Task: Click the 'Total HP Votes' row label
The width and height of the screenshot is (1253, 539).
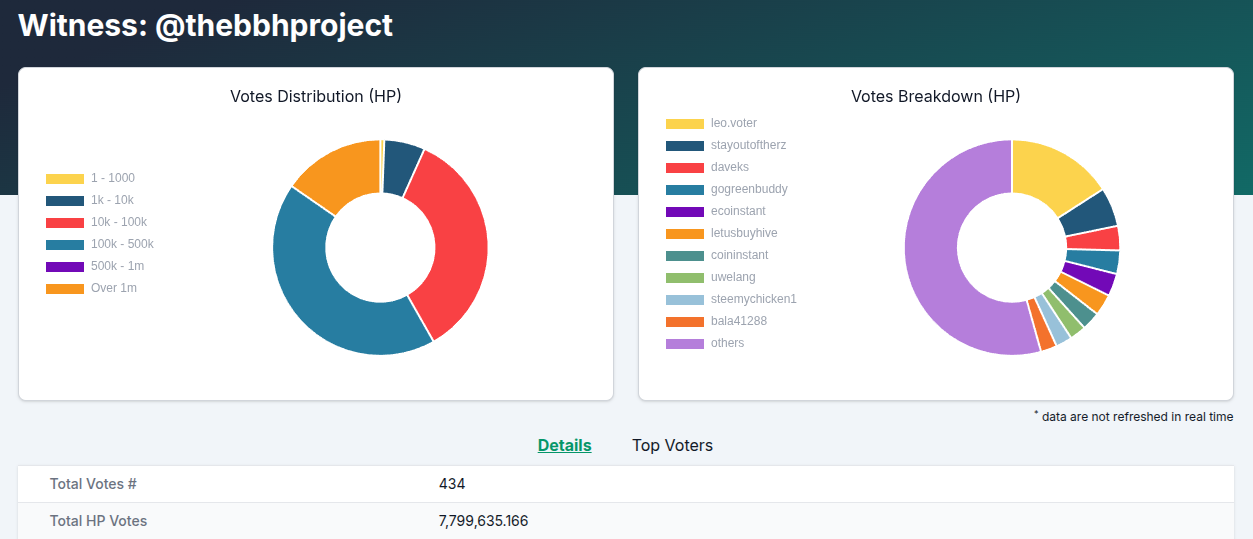Action: coord(98,521)
